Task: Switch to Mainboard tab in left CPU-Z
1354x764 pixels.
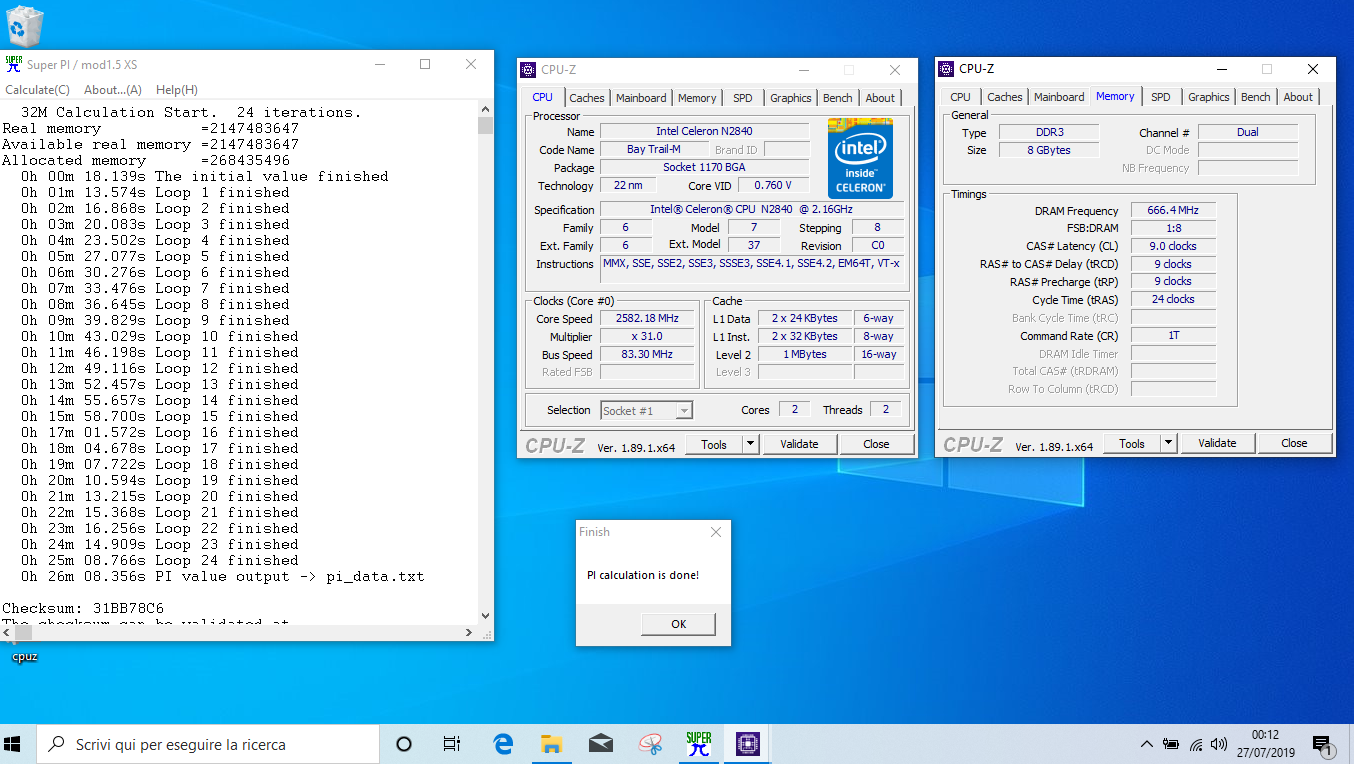Action: coord(641,98)
